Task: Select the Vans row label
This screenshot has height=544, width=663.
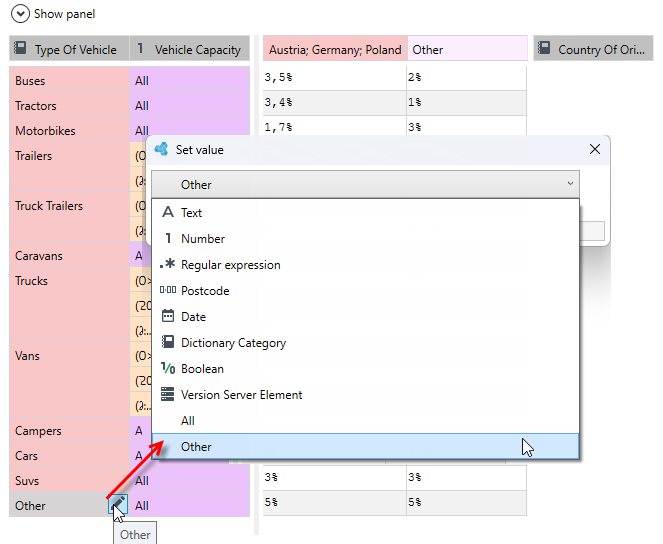Action: pyautogui.click(x=27, y=355)
